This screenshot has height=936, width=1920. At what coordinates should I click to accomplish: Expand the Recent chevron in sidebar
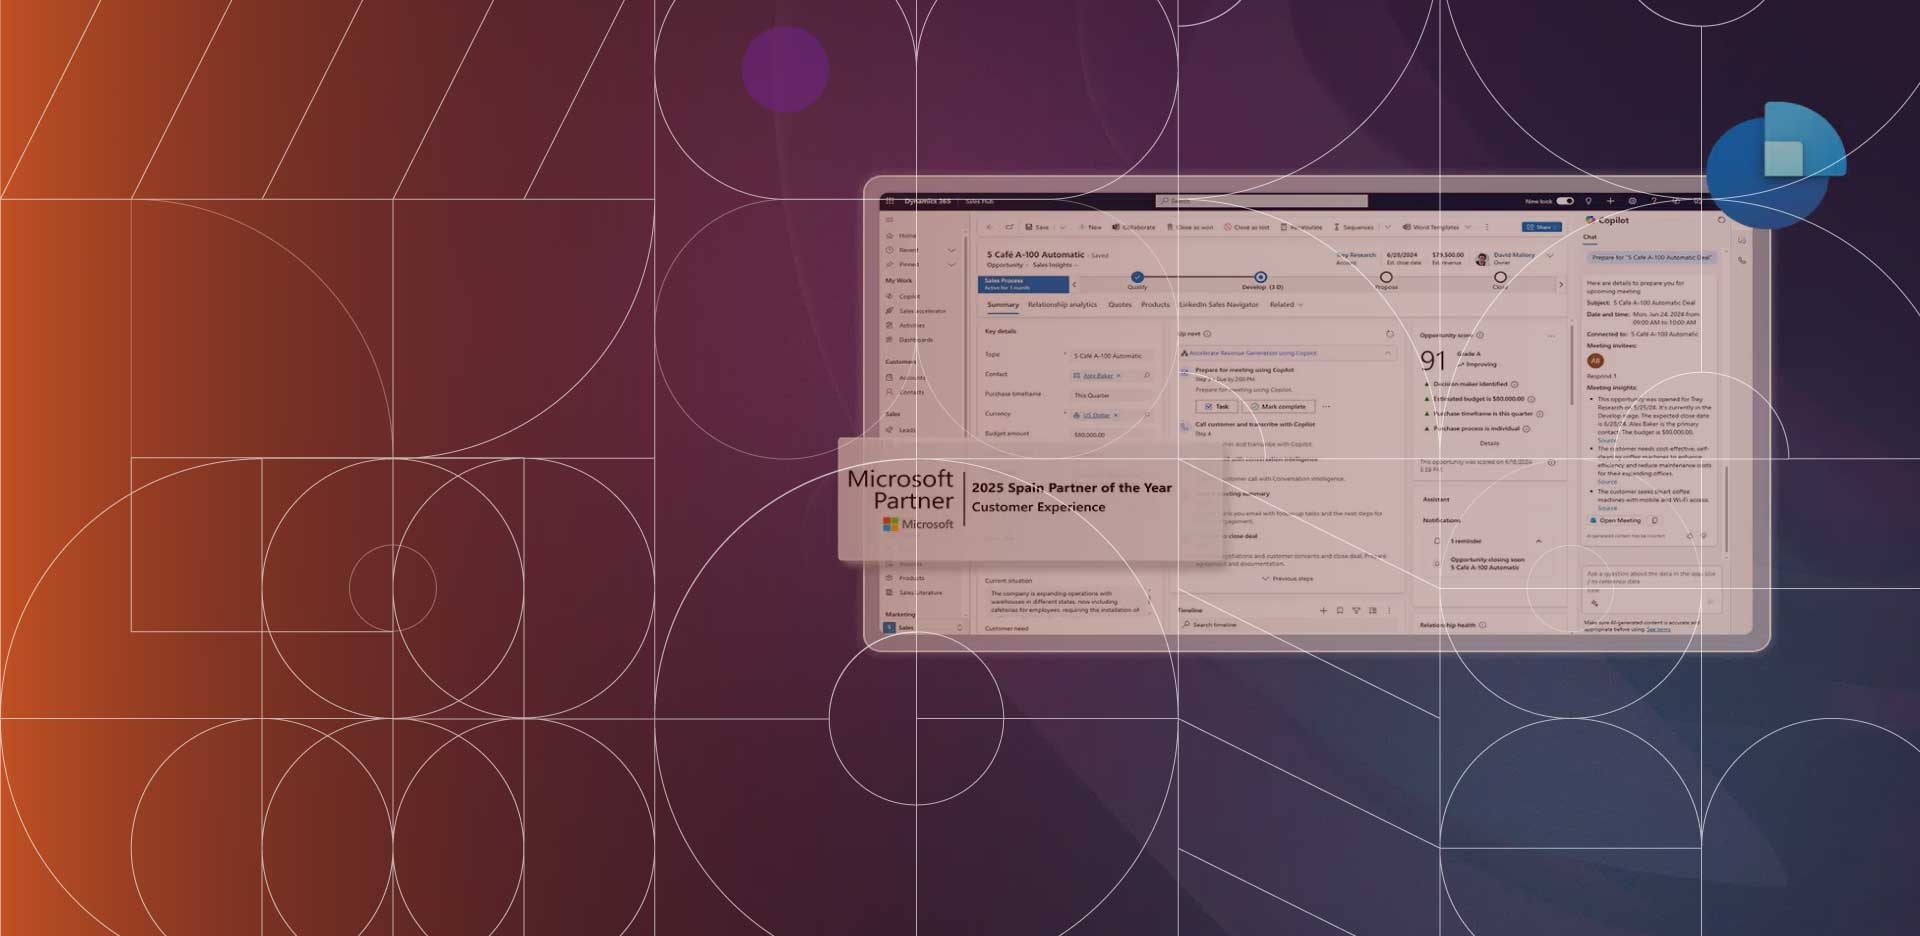pyautogui.click(x=951, y=250)
